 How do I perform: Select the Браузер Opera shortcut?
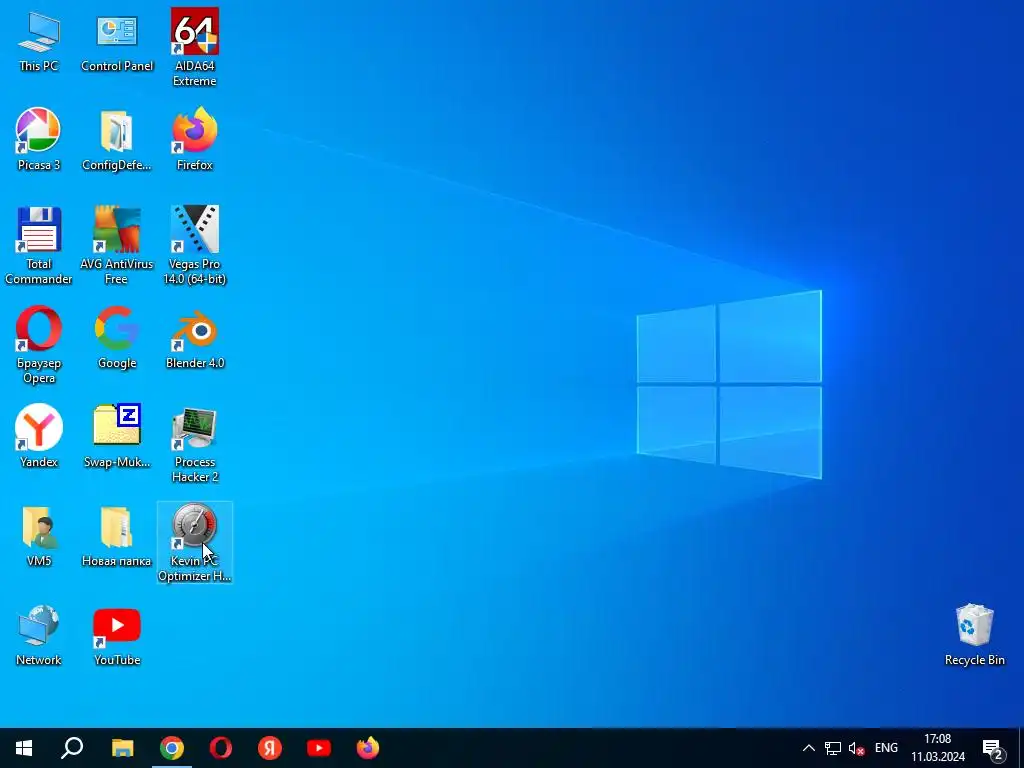[39, 345]
